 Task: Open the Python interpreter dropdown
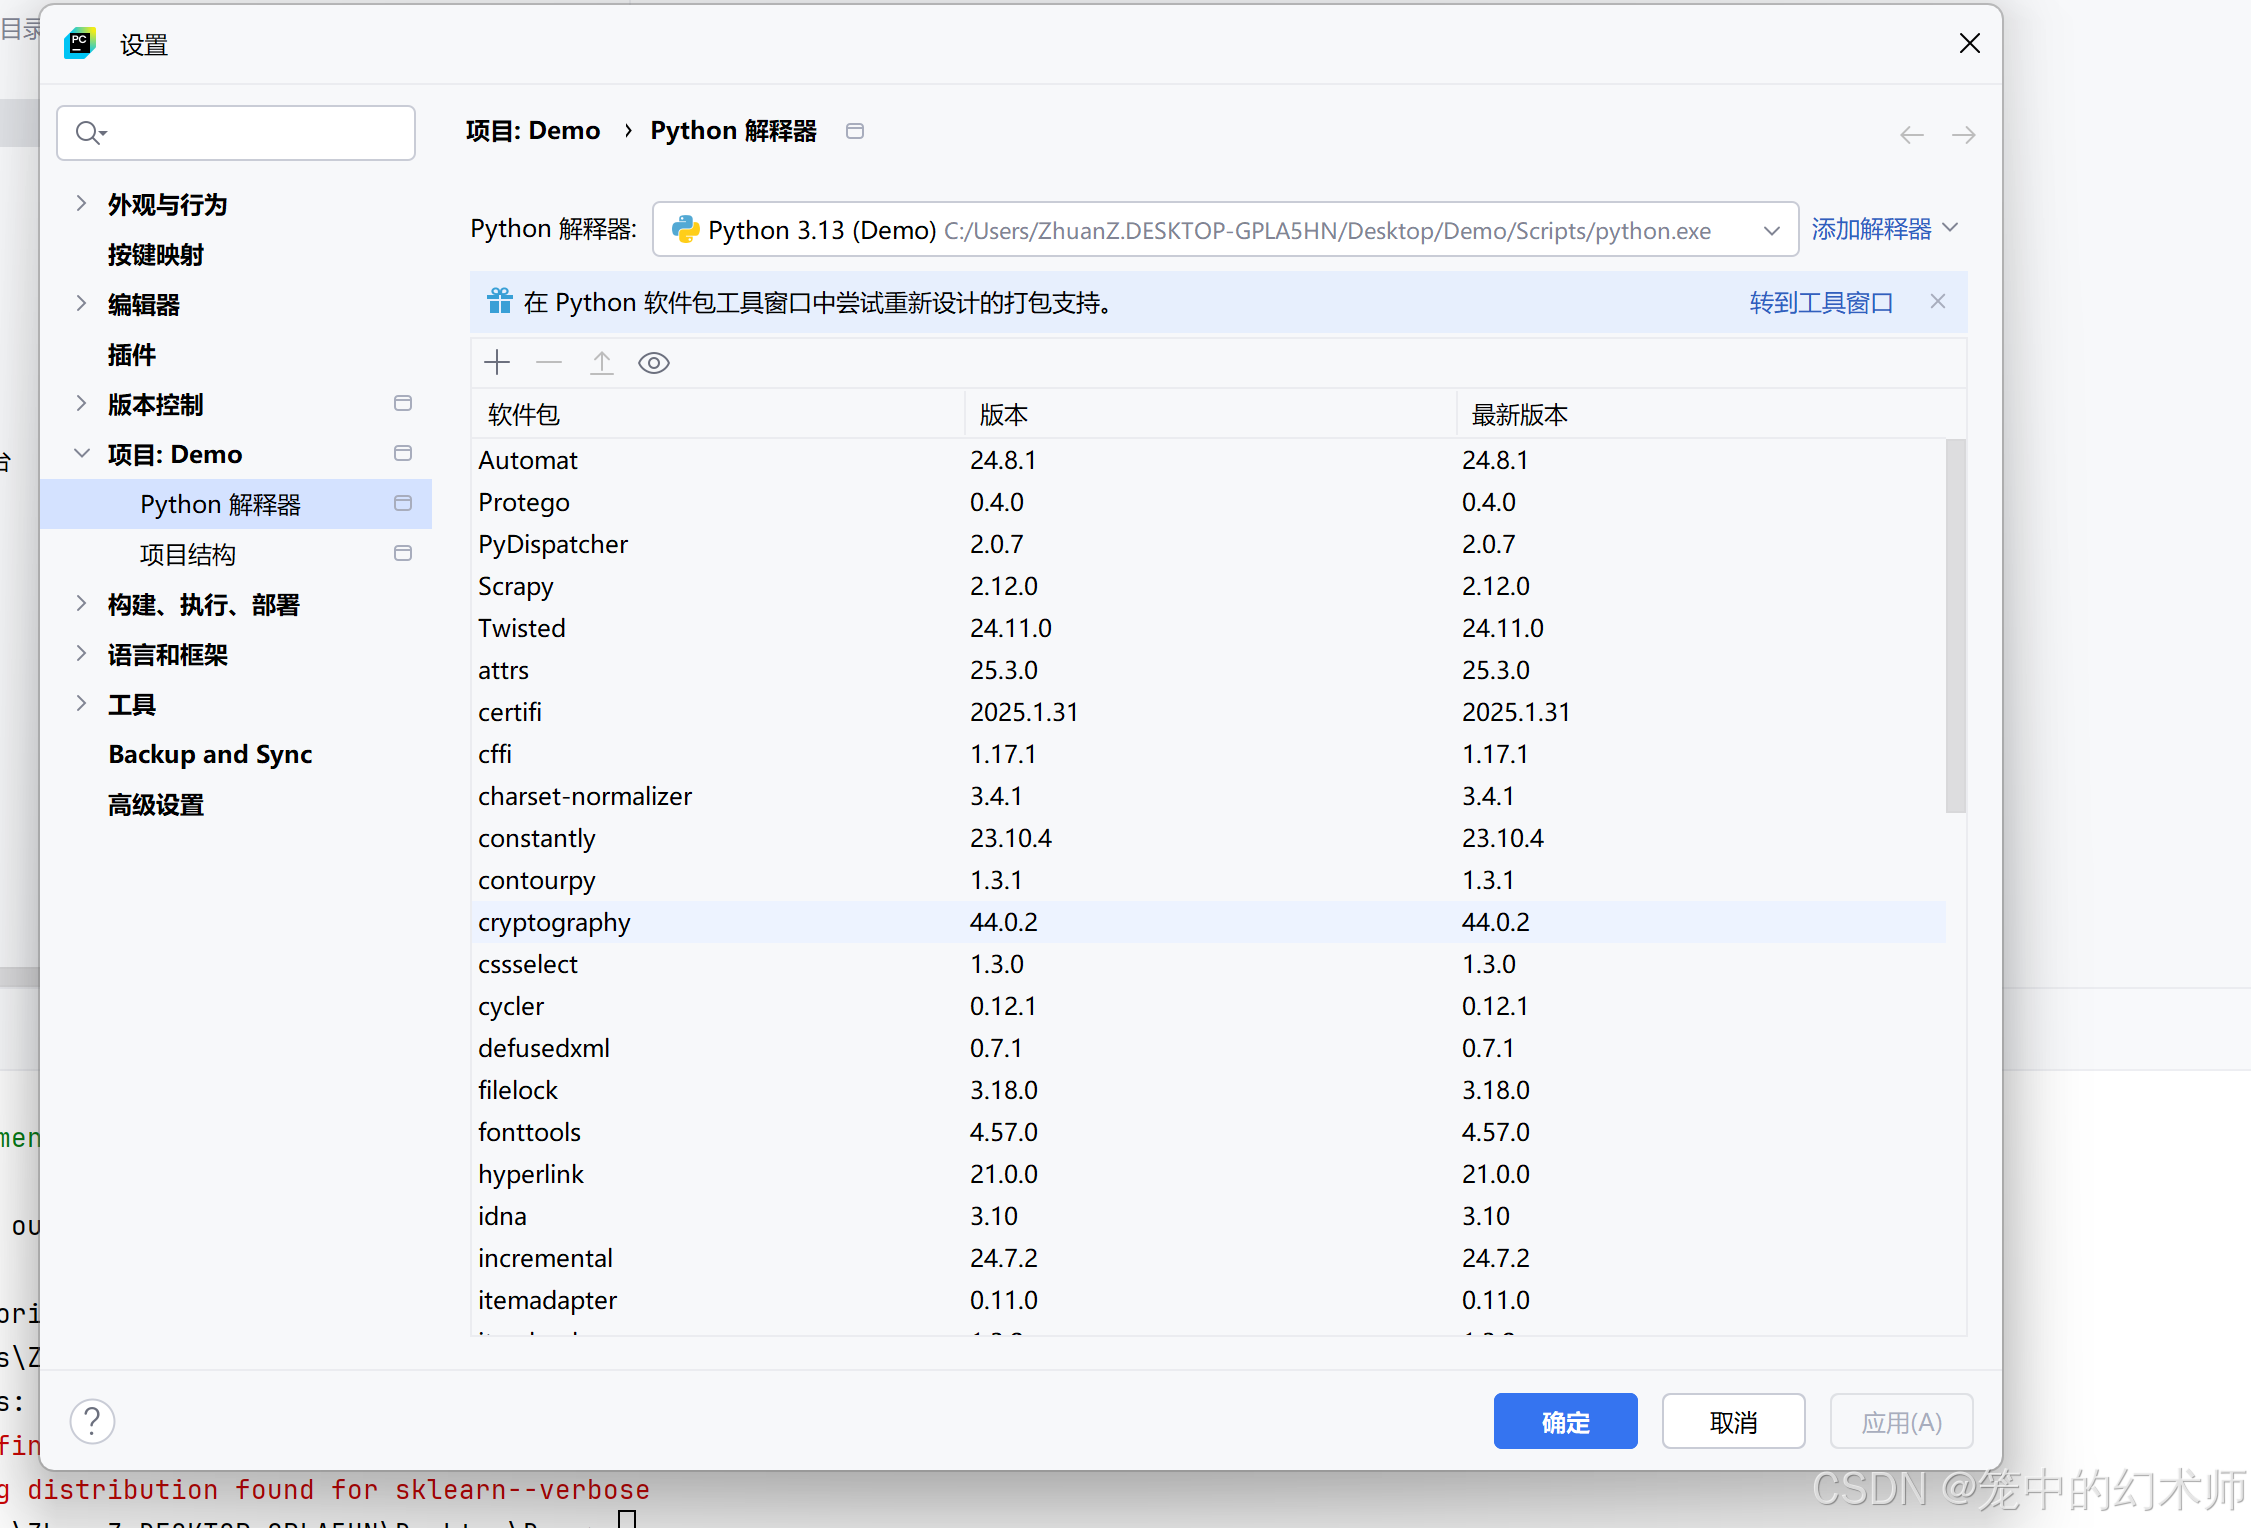[x=1771, y=230]
